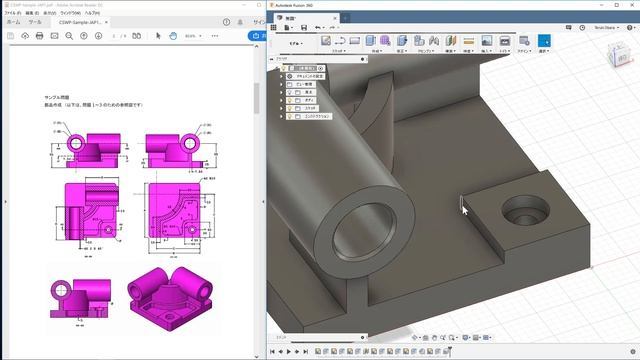Click the email envelope icon in Acrobat Reader
The width and height of the screenshot is (640, 360).
[54, 36]
